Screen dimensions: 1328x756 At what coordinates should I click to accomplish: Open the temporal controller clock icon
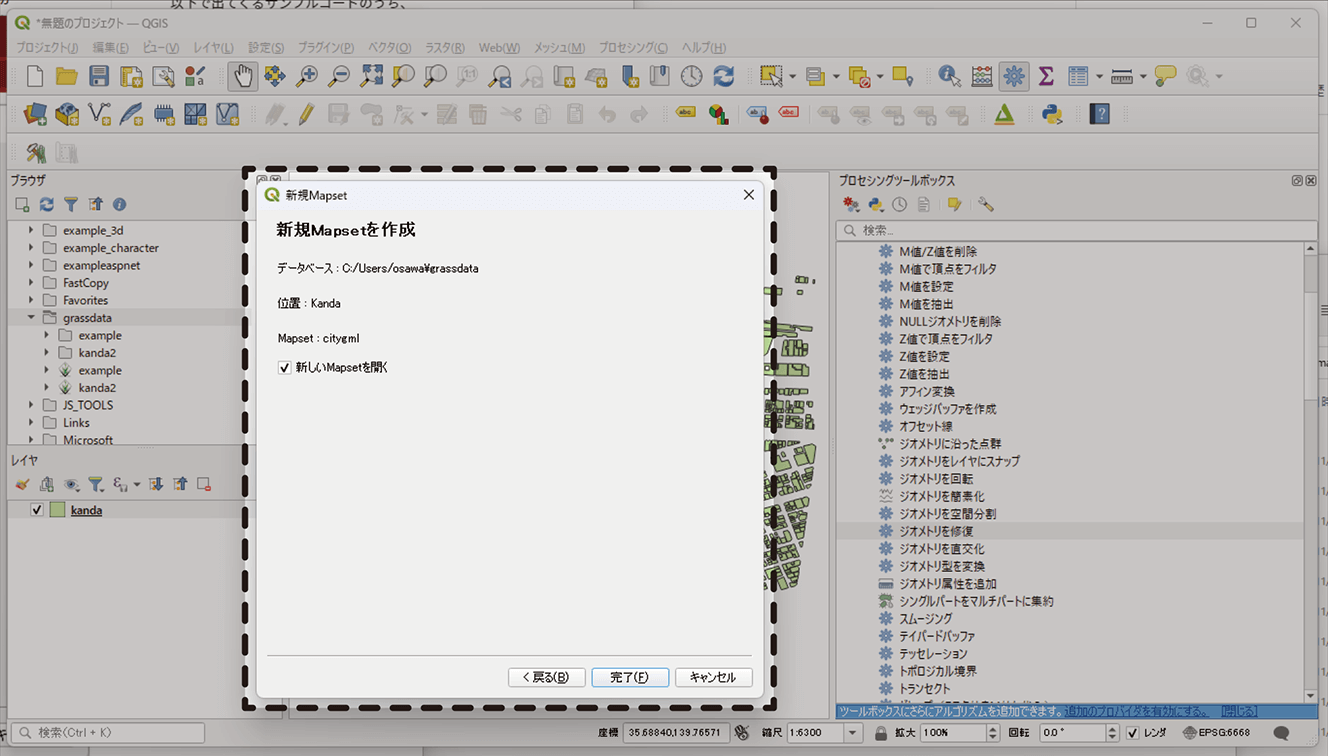click(691, 76)
